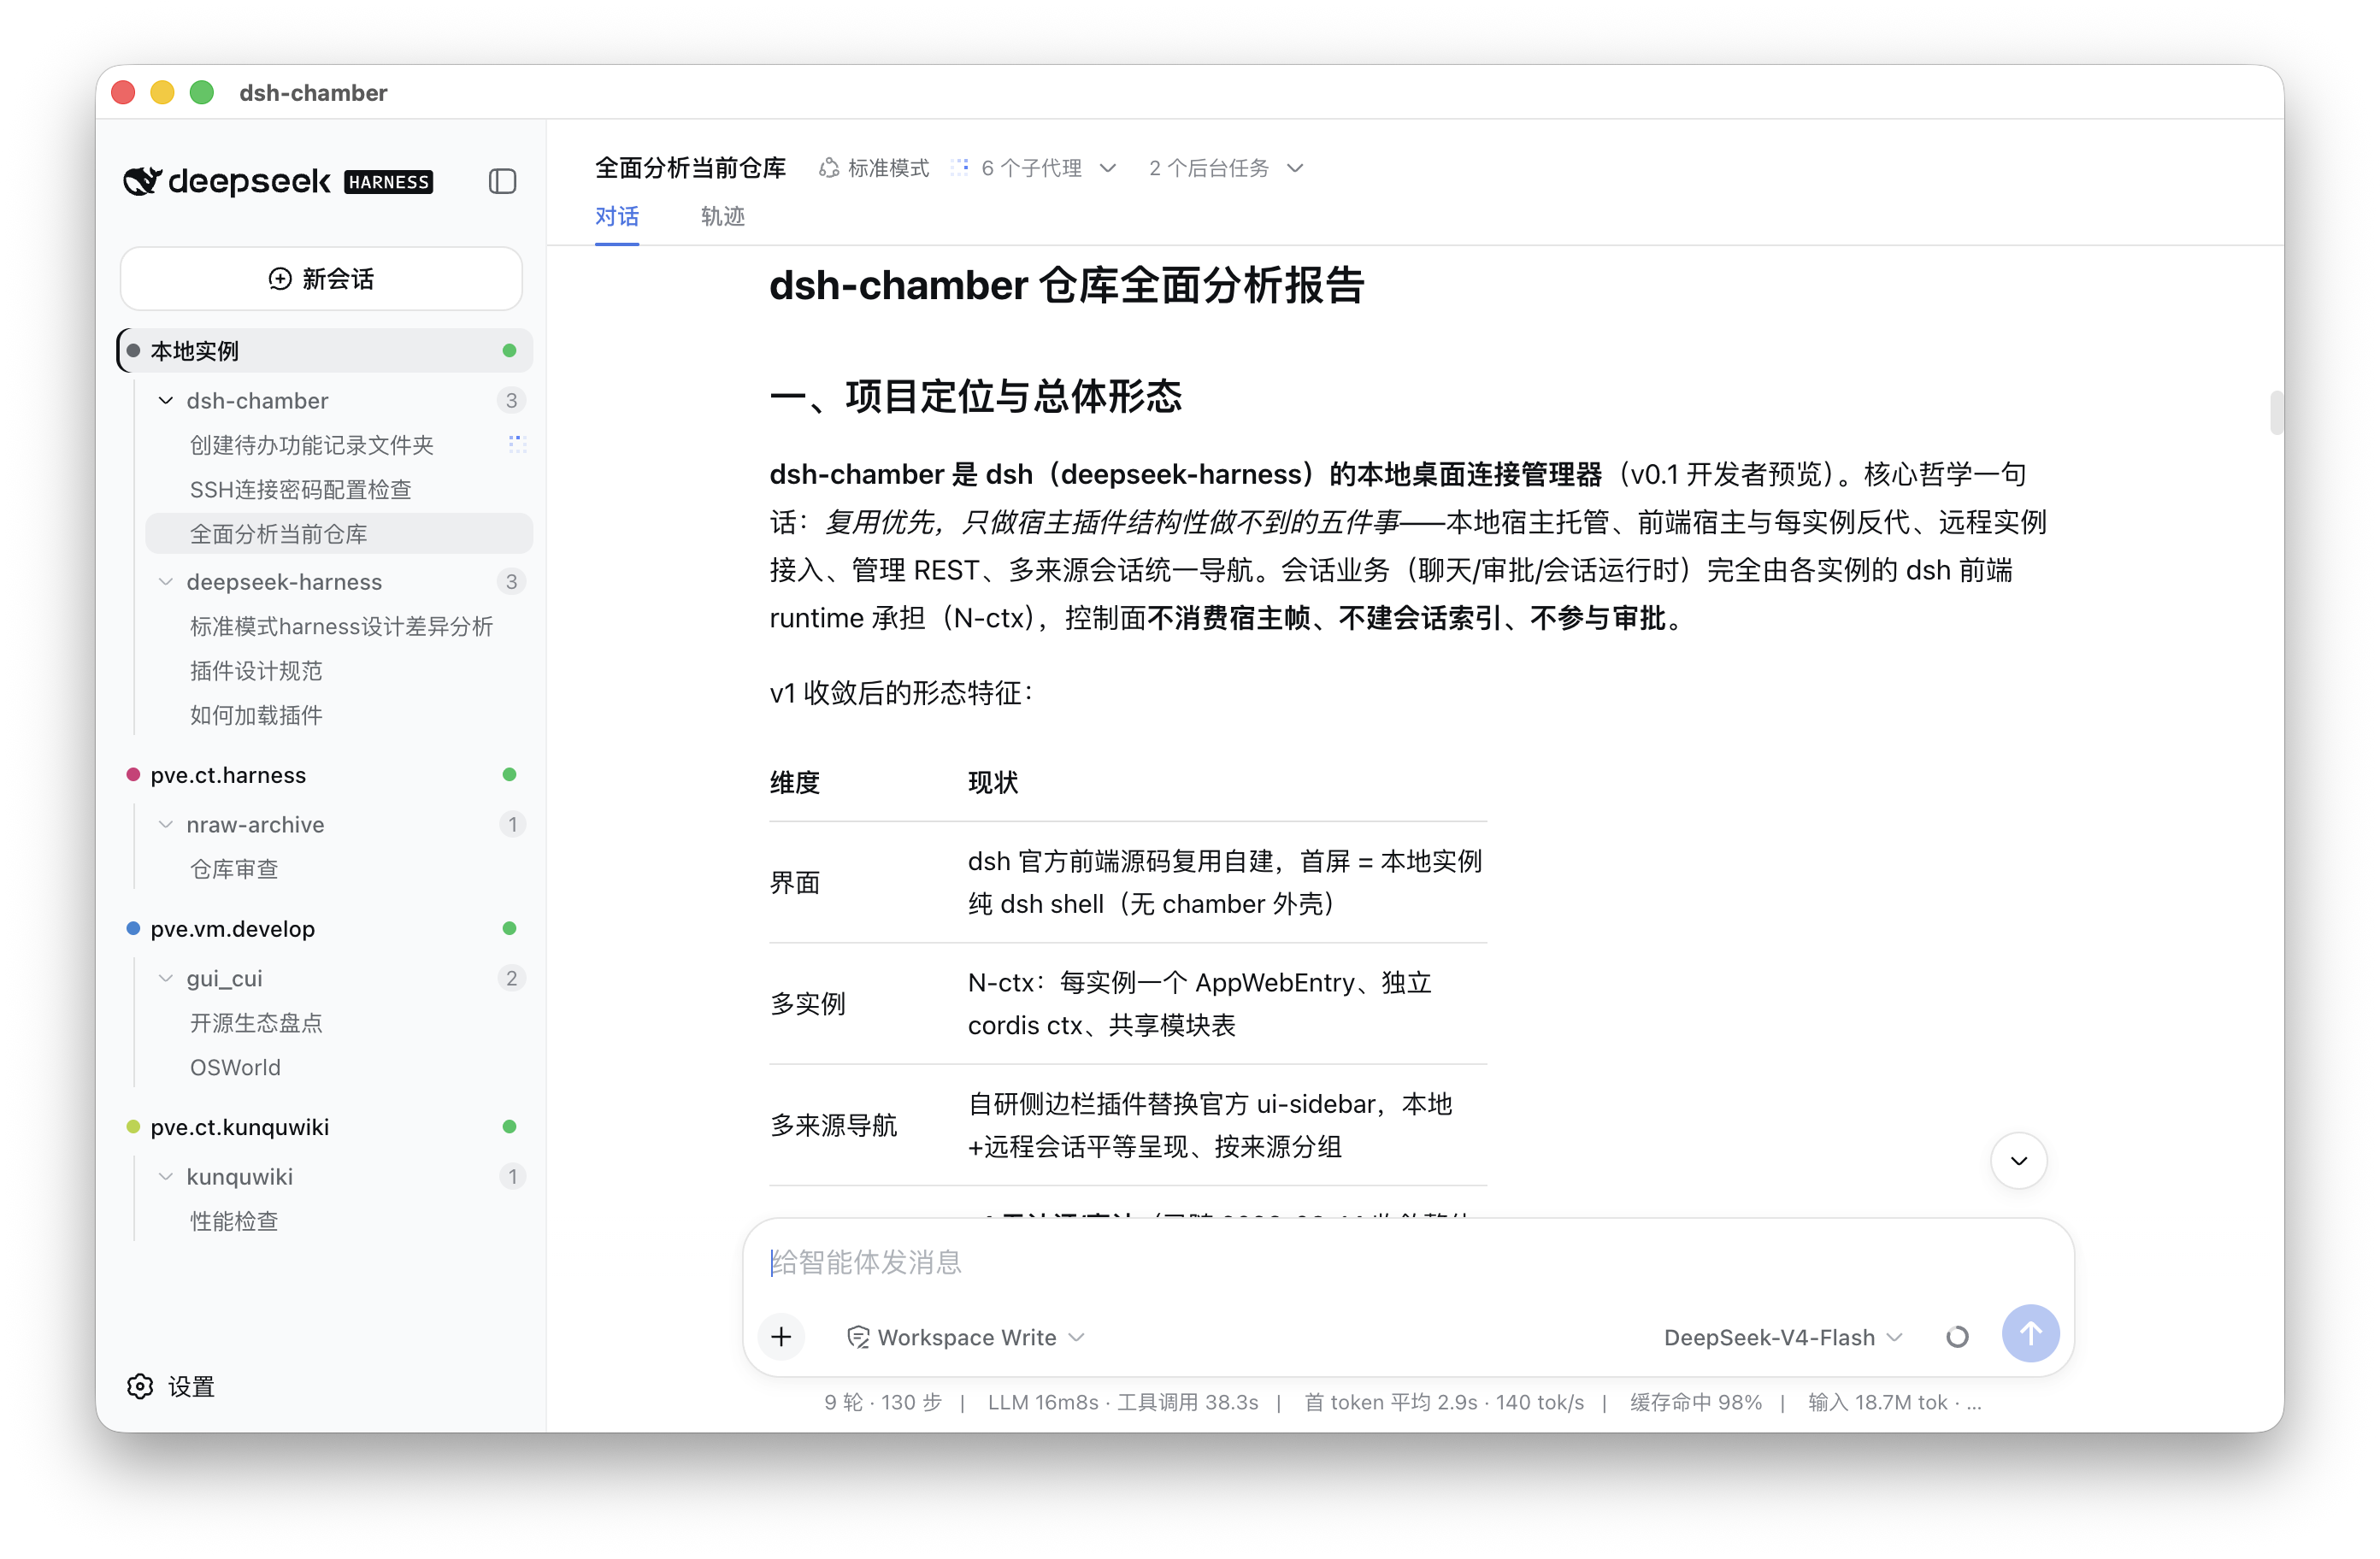This screenshot has width=2380, height=1559.
Task: Click the 标准模式 mode icon
Action: 828,168
